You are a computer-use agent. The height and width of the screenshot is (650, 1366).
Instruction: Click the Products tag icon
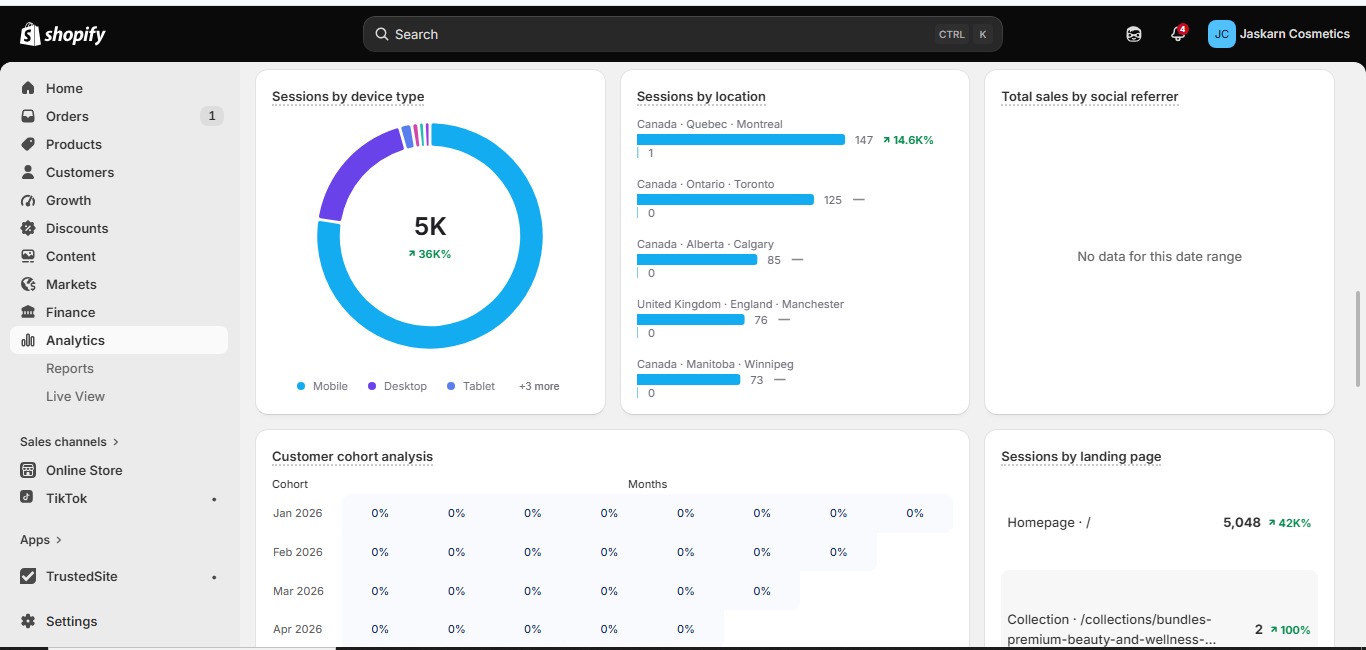pos(28,144)
